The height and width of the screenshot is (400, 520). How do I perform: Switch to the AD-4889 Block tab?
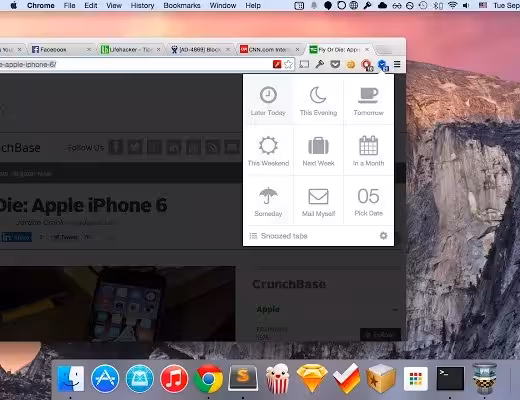200,50
